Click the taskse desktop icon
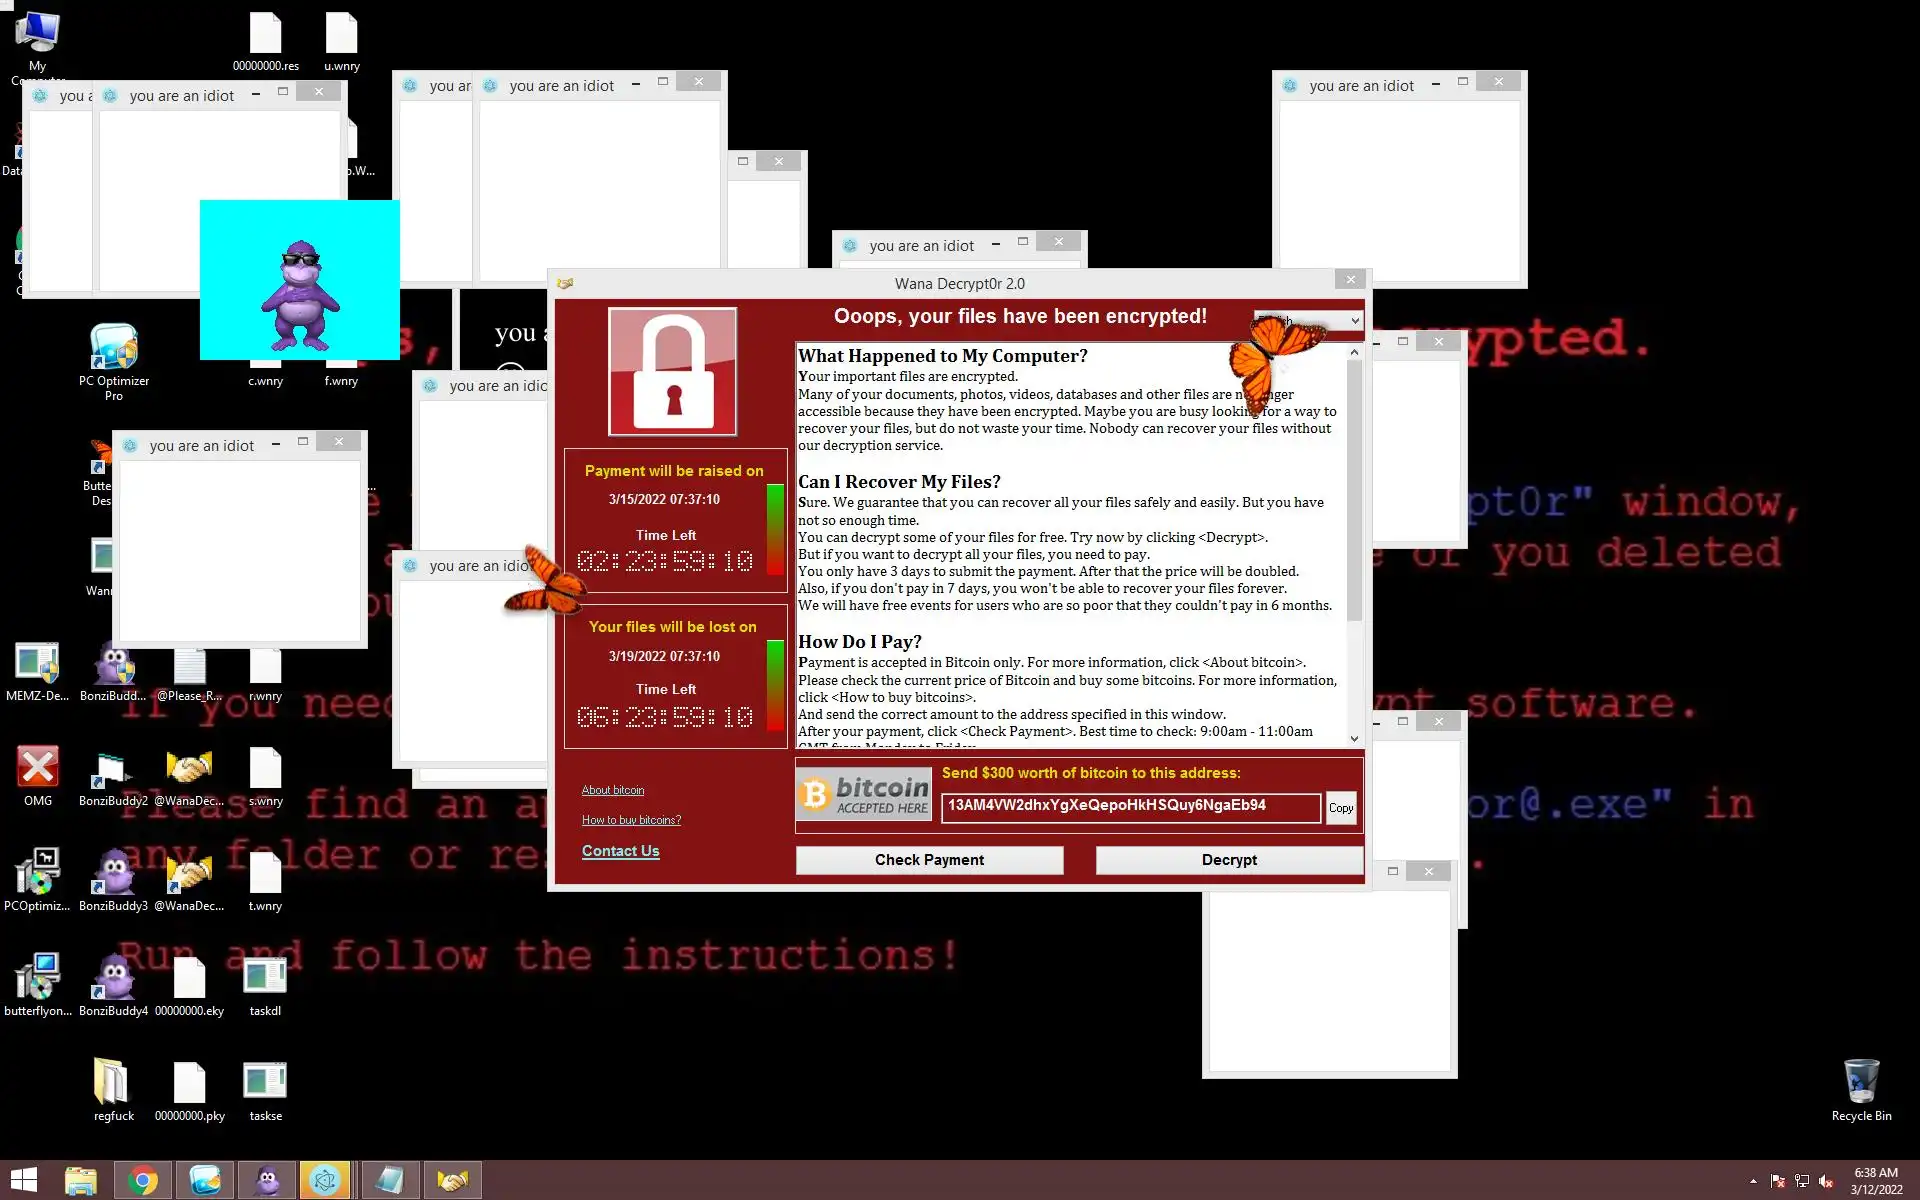 pos(265,1084)
